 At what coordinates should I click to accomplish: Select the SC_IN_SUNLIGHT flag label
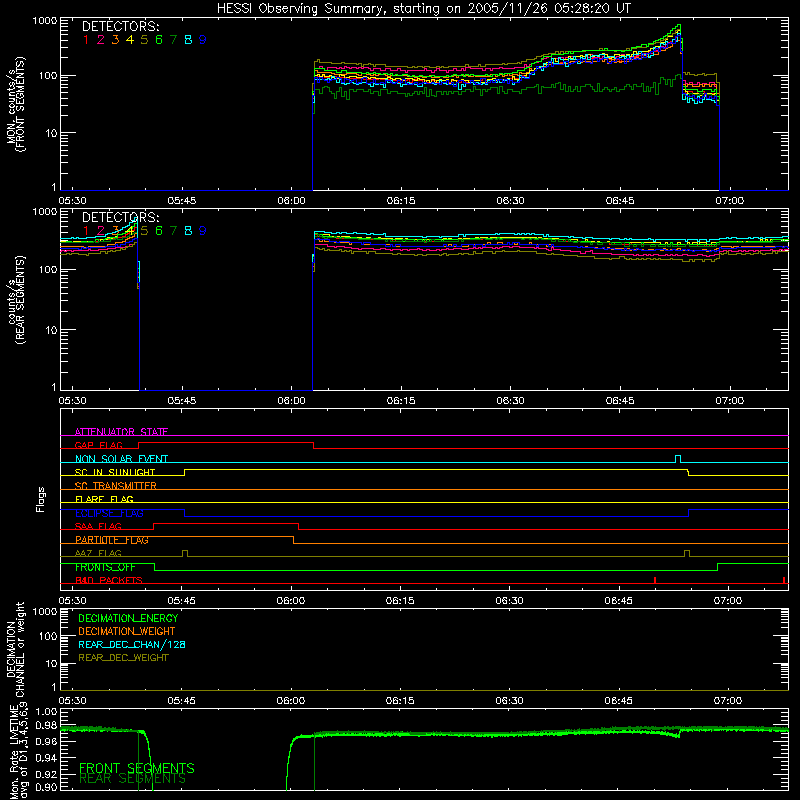click(x=115, y=472)
